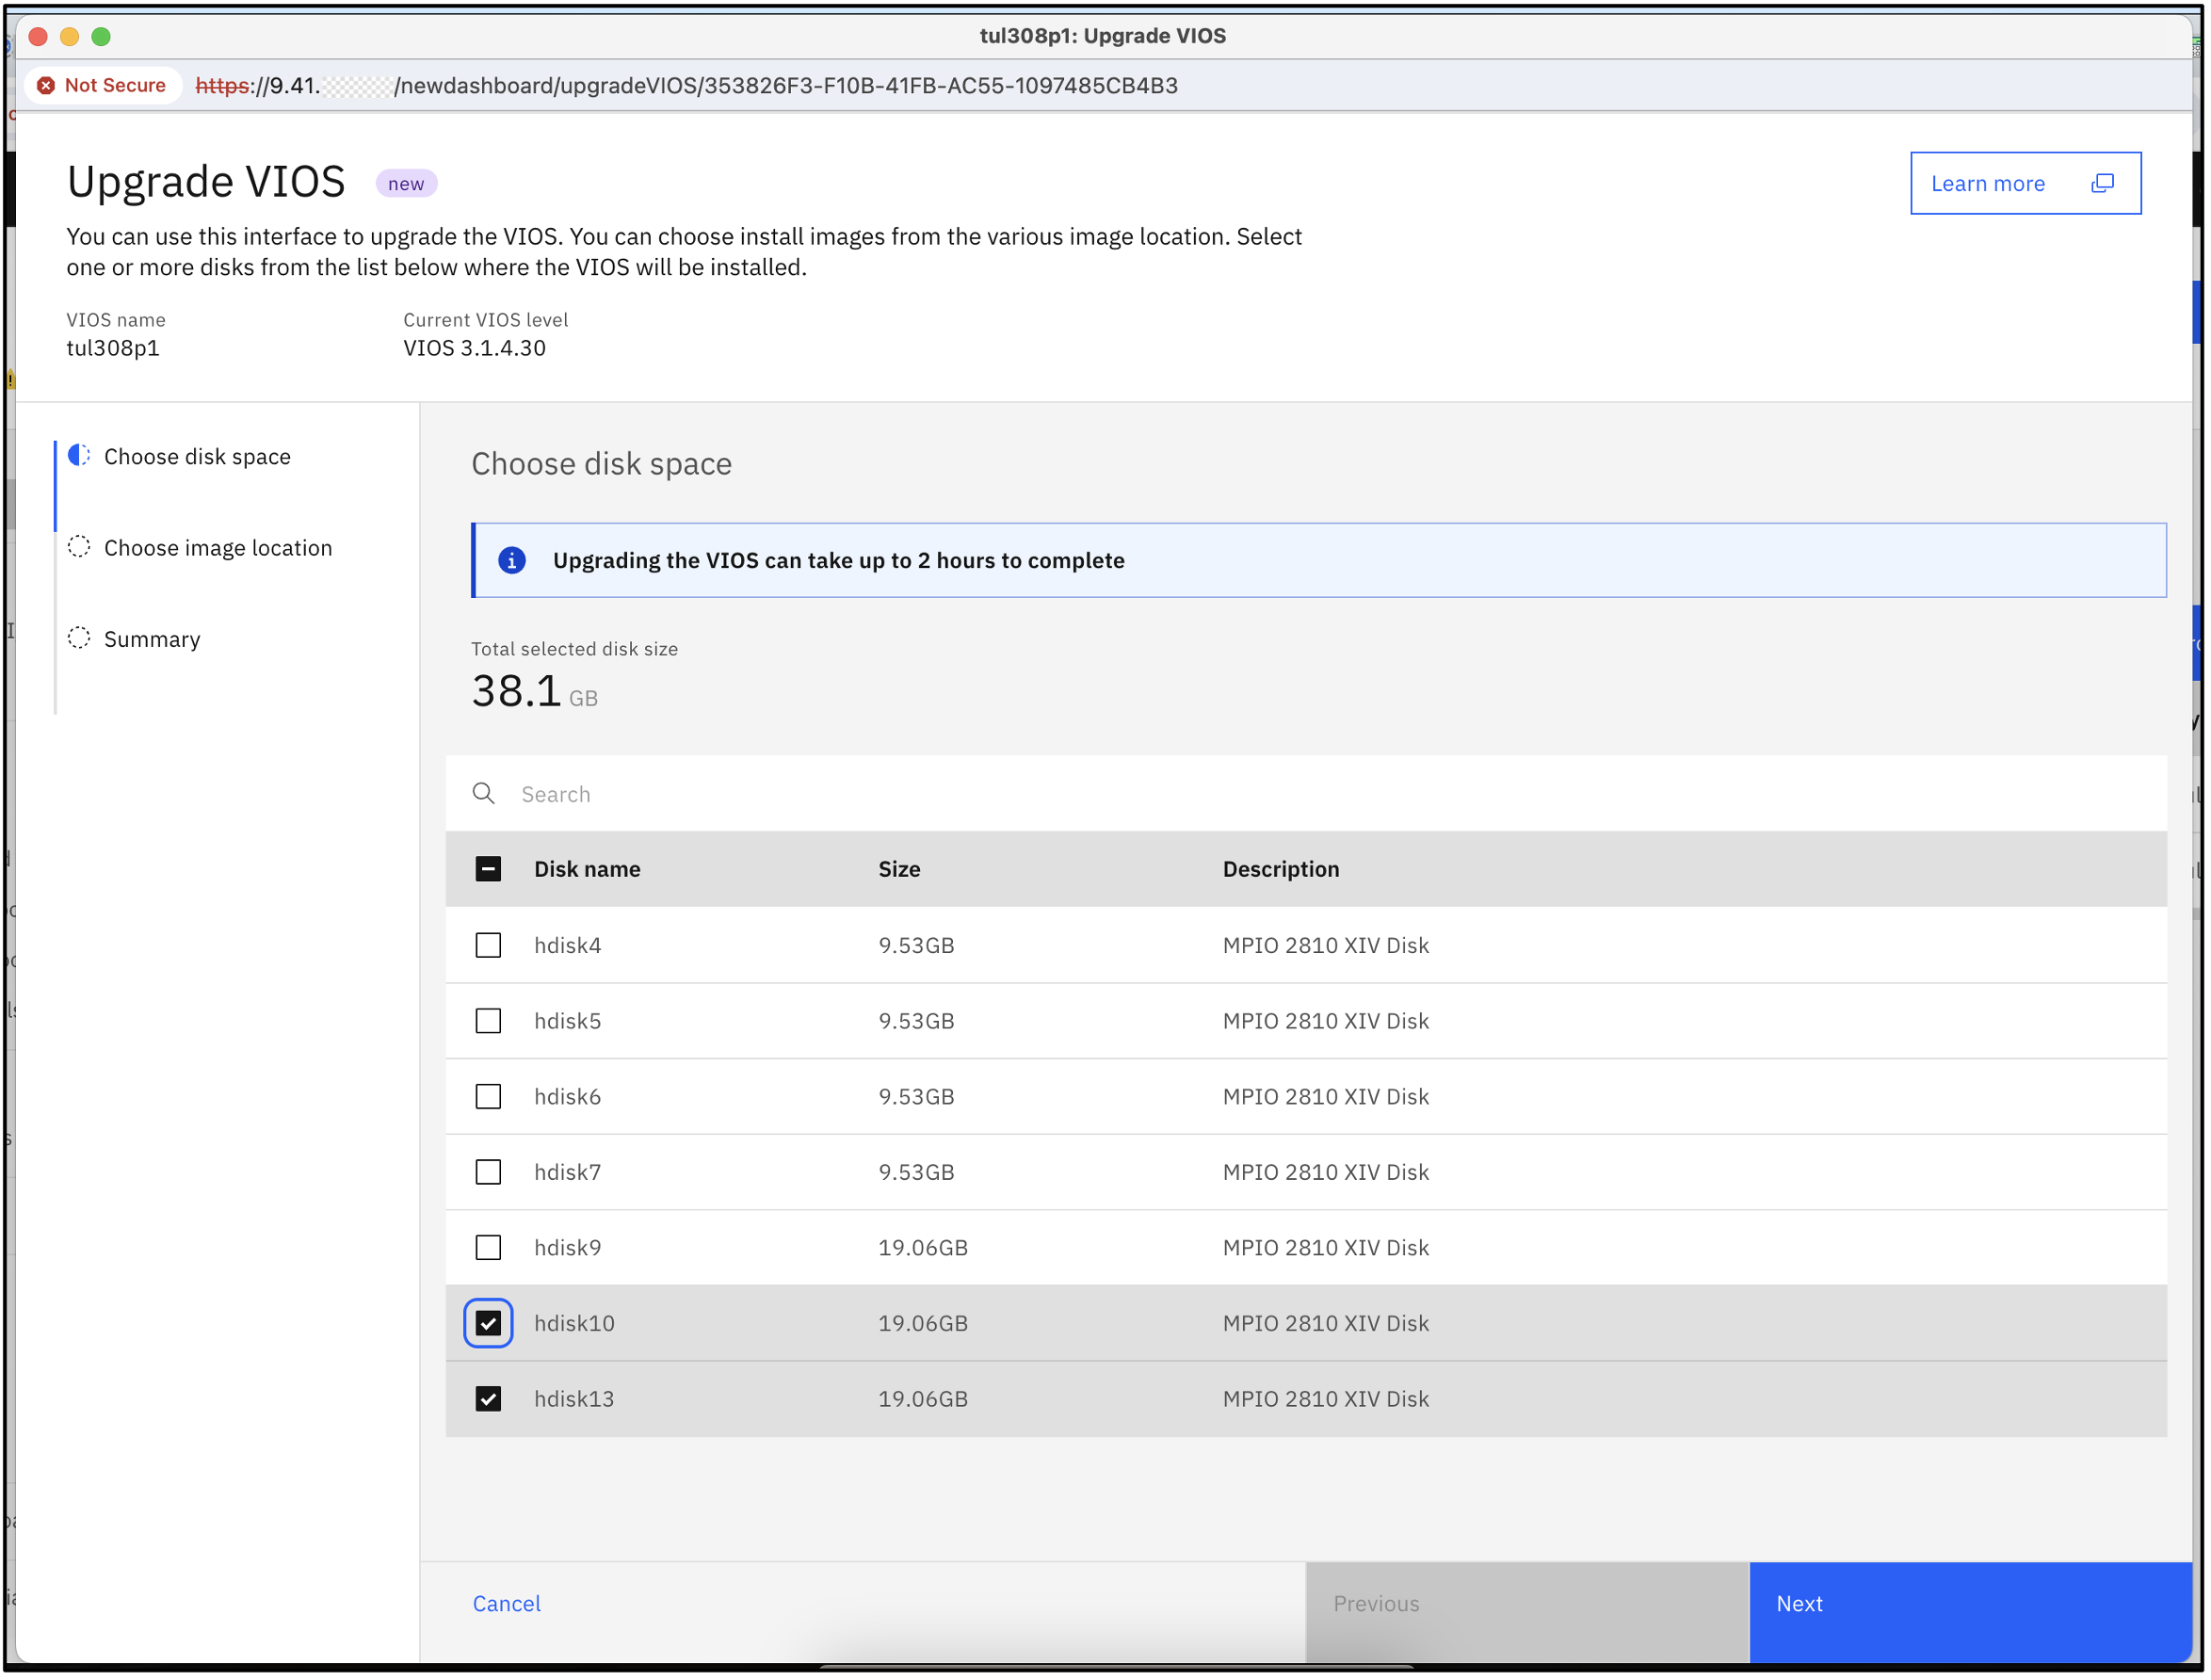Screen dimensions: 2211x1680
Task: Uncheck the hdisk13 checkbox
Action: [489, 1400]
